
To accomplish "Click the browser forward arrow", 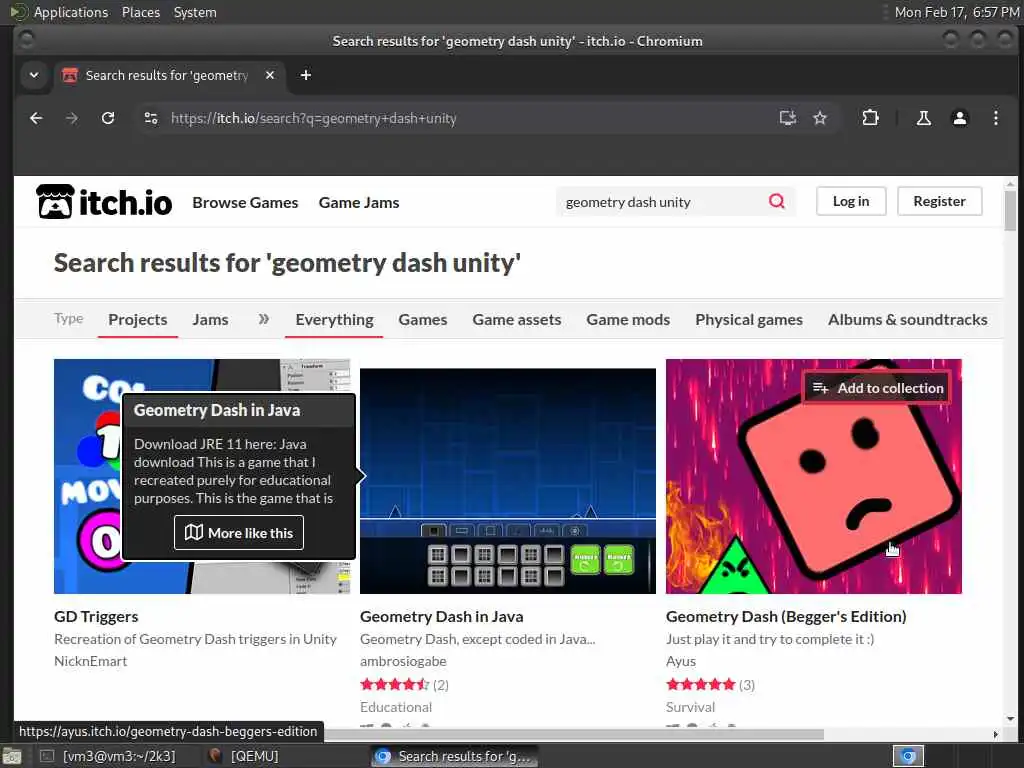I will click(x=72, y=118).
